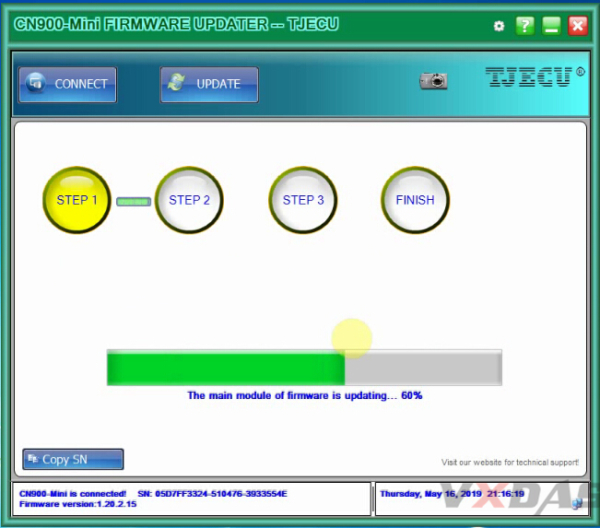Select the FINISH circle
The width and height of the screenshot is (600, 528).
point(415,200)
